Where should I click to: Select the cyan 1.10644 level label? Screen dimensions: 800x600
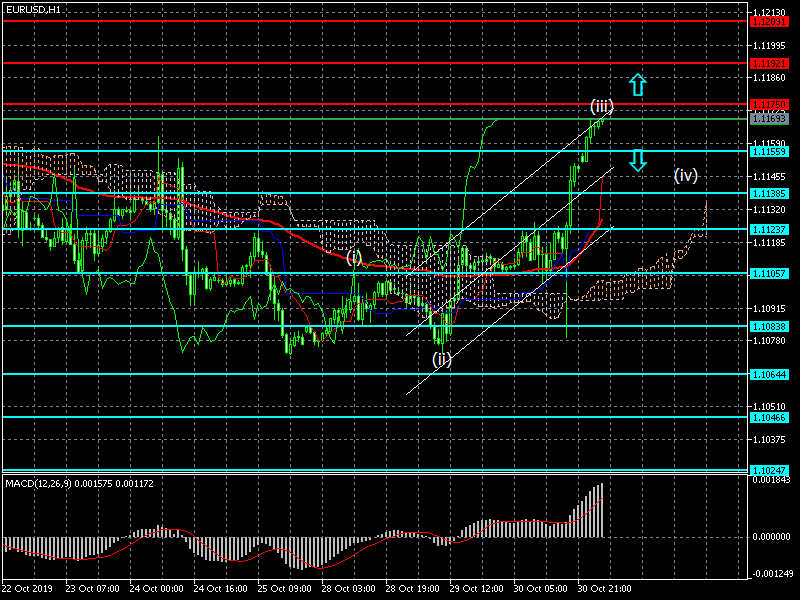coord(769,374)
